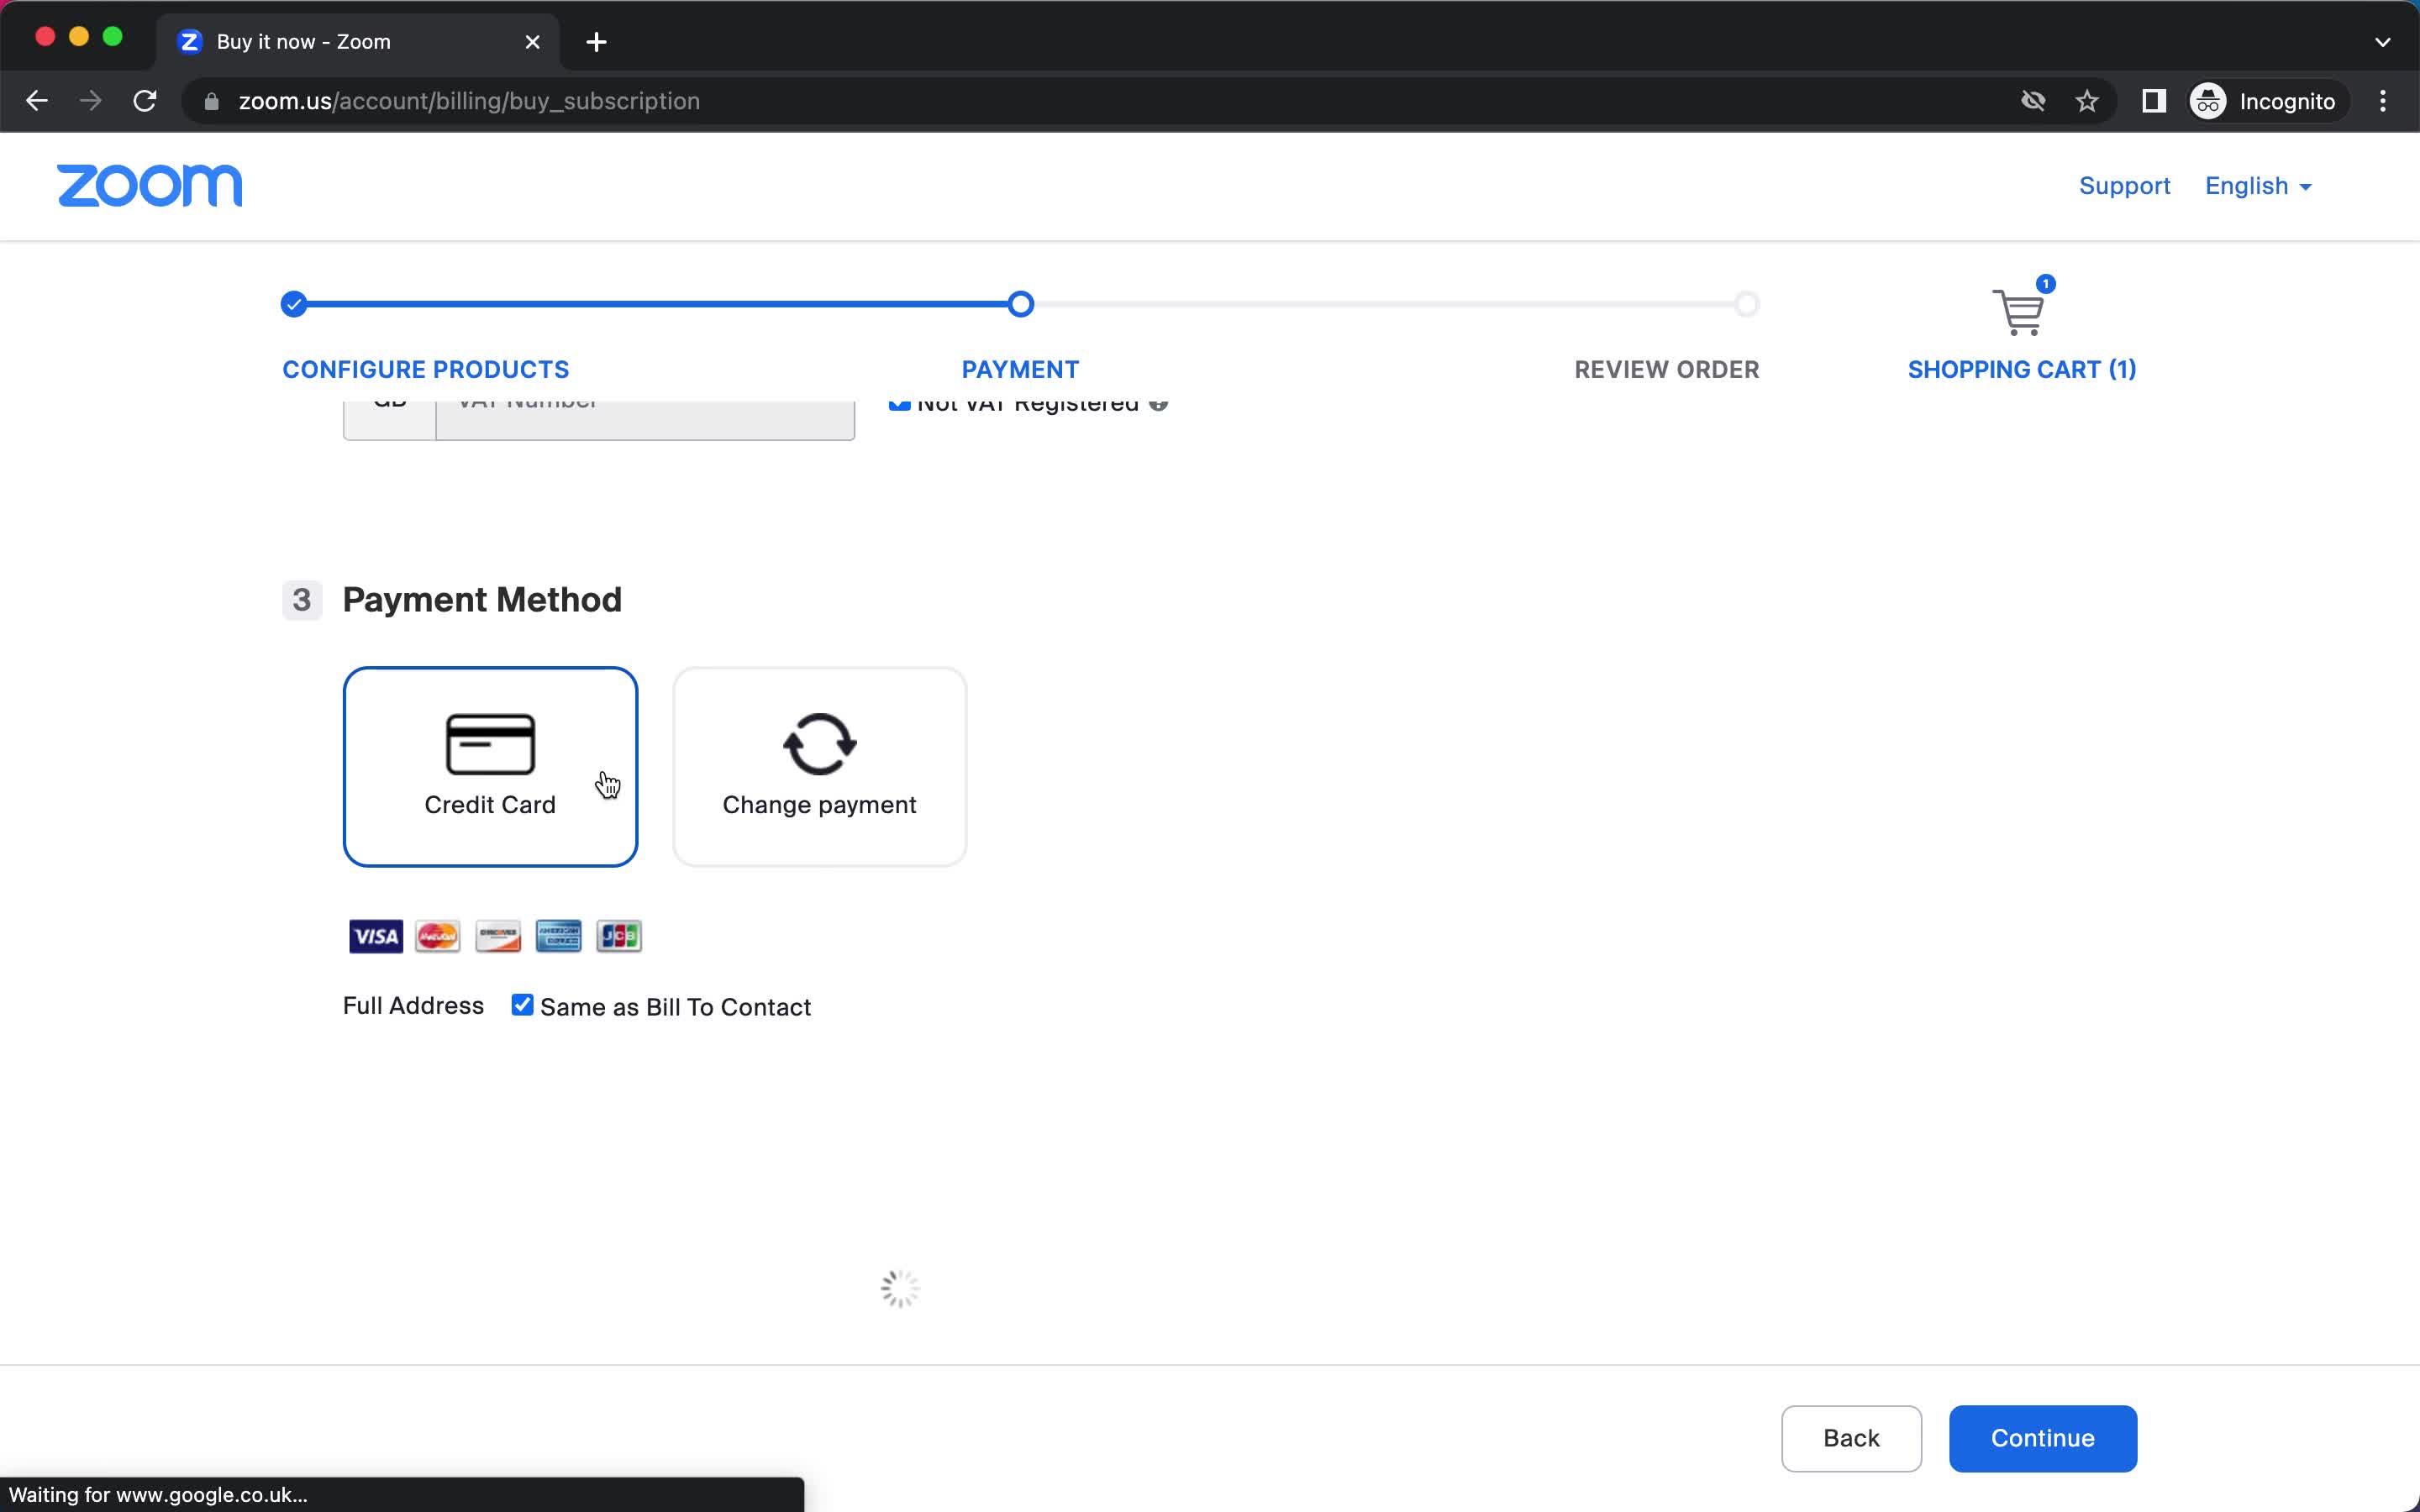Toggle Not VAT Registered checkbox

(899, 402)
